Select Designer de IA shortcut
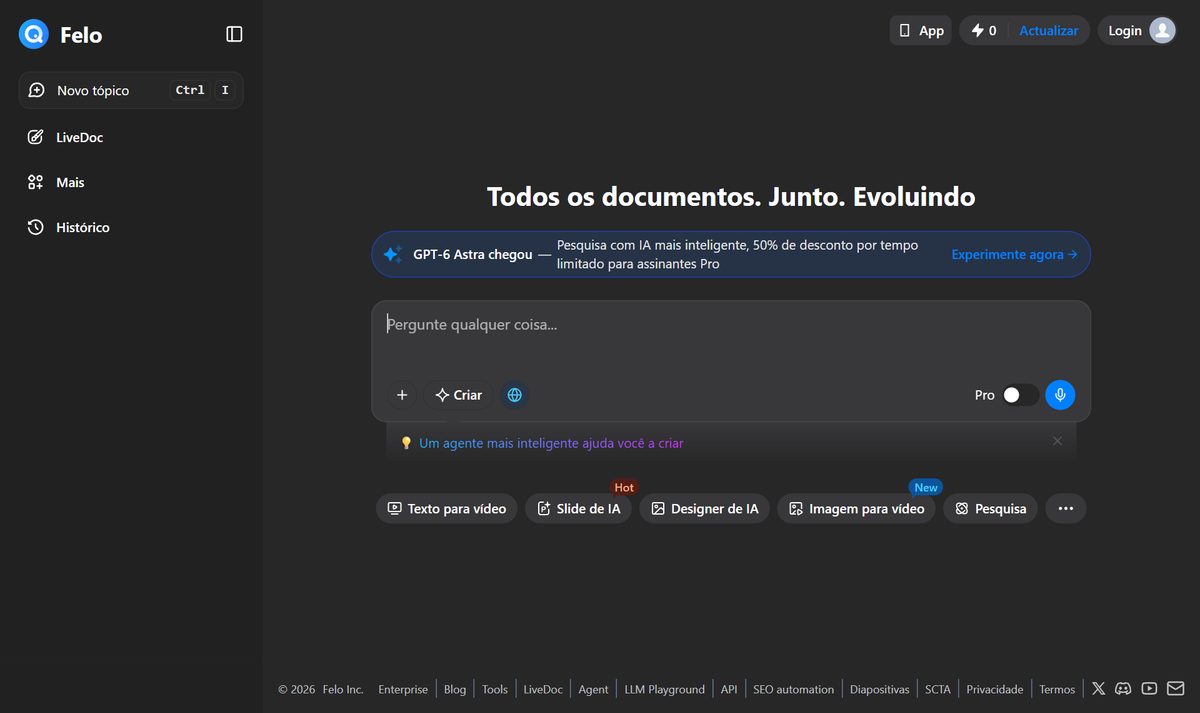 coord(705,508)
